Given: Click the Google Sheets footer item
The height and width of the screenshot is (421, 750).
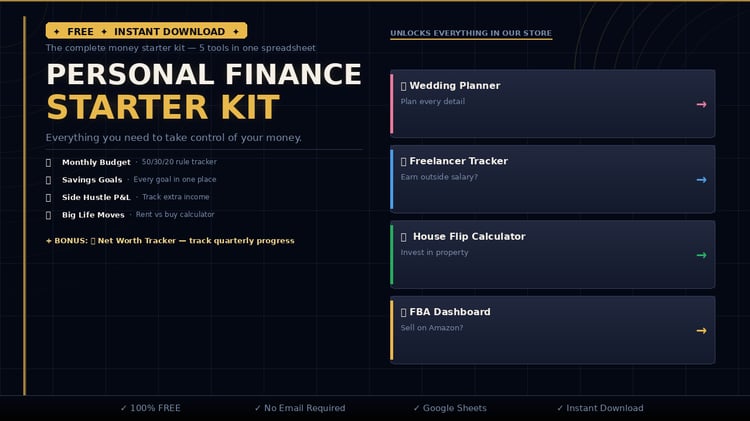Looking at the screenshot, I should coord(450,408).
